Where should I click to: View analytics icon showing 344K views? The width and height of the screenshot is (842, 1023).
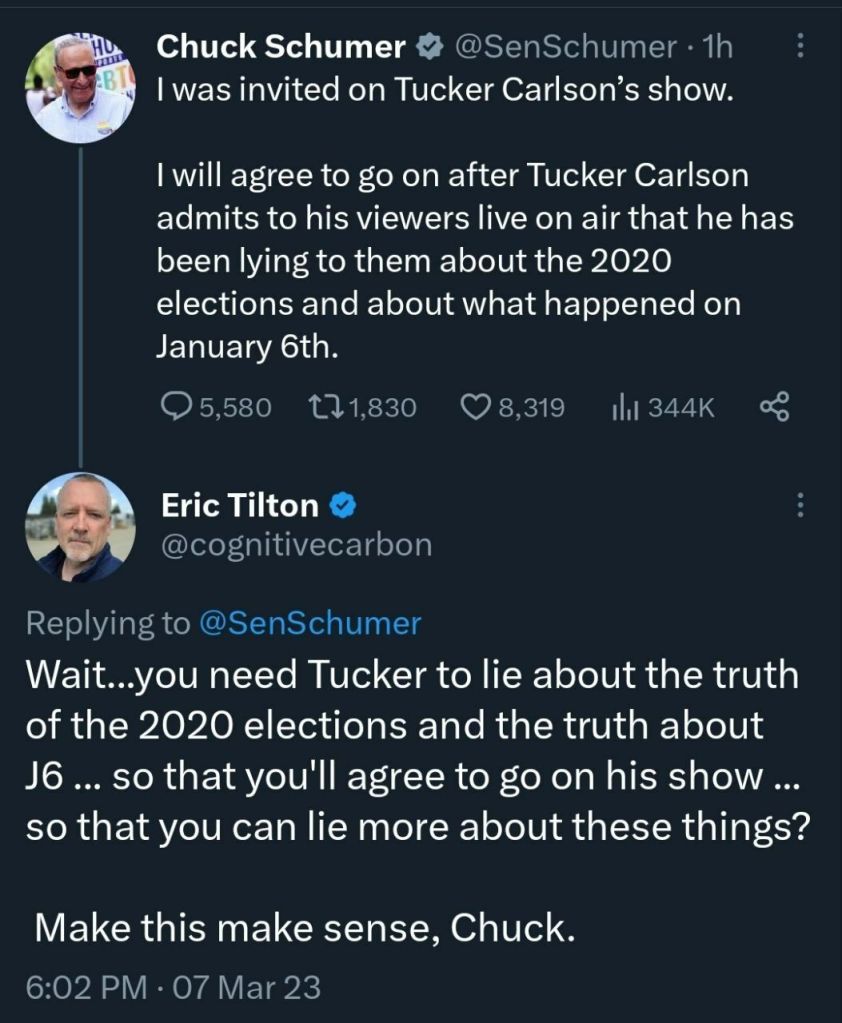[623, 407]
